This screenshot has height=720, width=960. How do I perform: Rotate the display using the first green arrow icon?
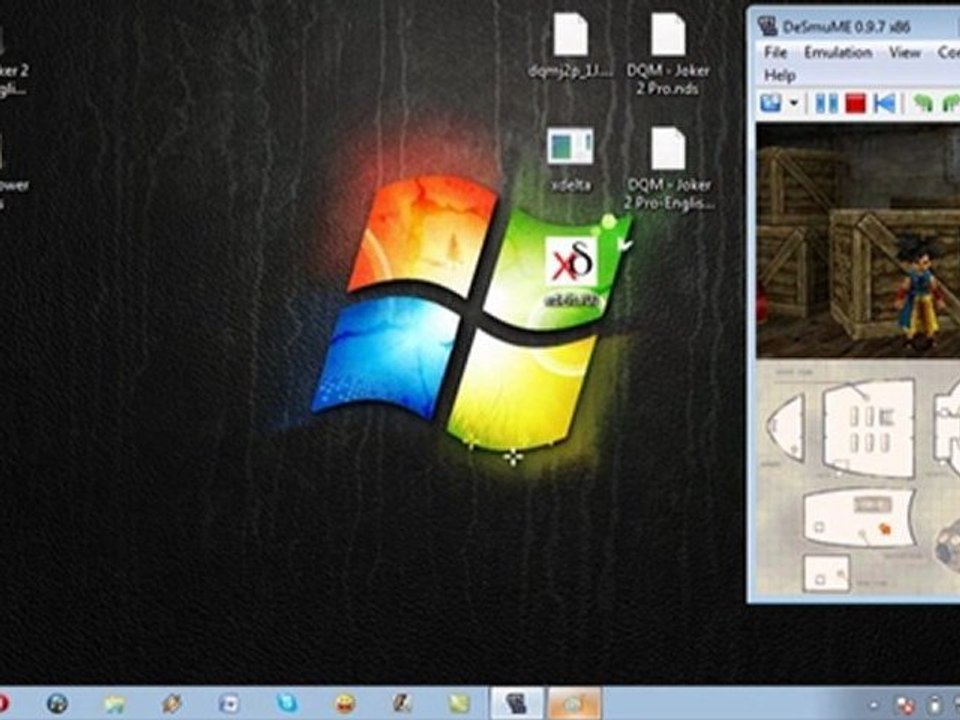coord(923,103)
